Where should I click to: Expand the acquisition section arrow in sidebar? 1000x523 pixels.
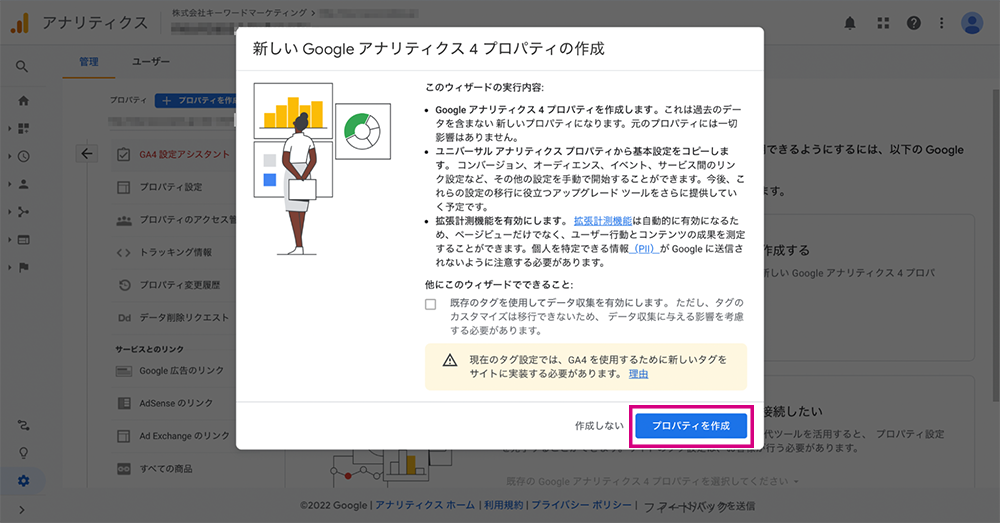pos(10,212)
